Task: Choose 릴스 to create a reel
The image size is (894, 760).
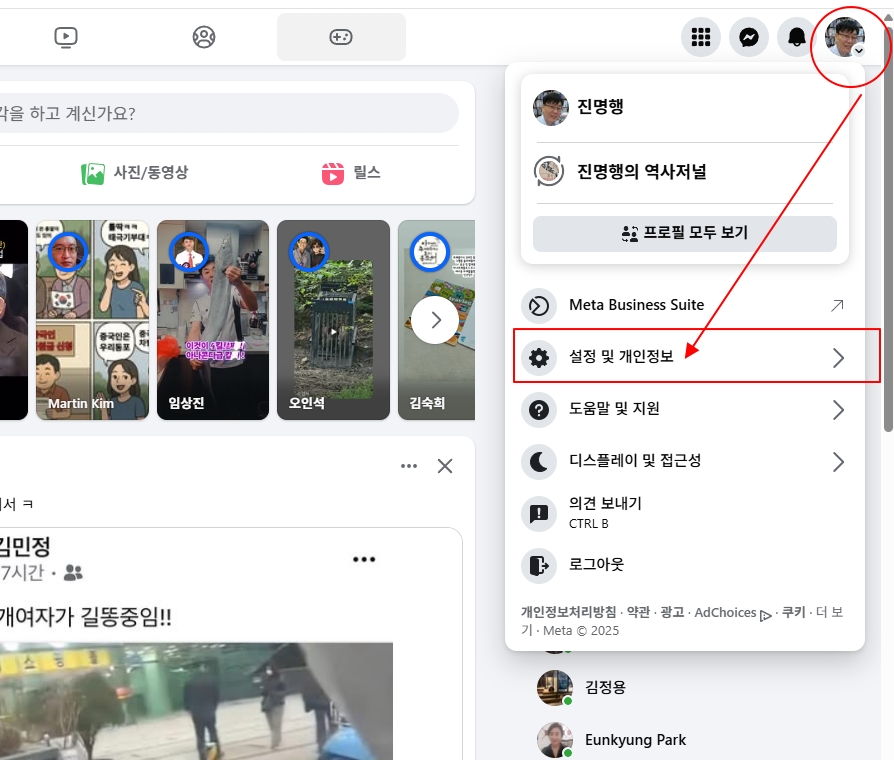Action: (x=351, y=173)
